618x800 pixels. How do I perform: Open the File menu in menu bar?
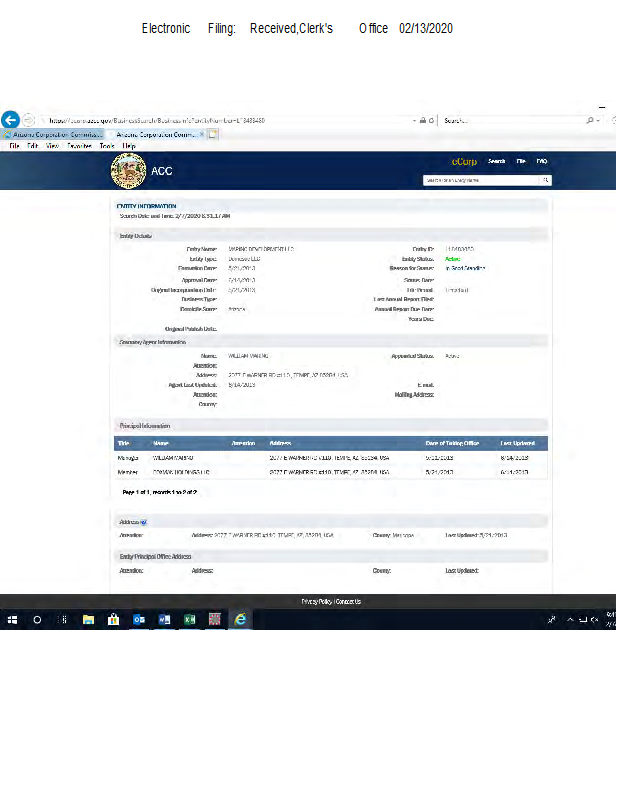click(x=15, y=146)
